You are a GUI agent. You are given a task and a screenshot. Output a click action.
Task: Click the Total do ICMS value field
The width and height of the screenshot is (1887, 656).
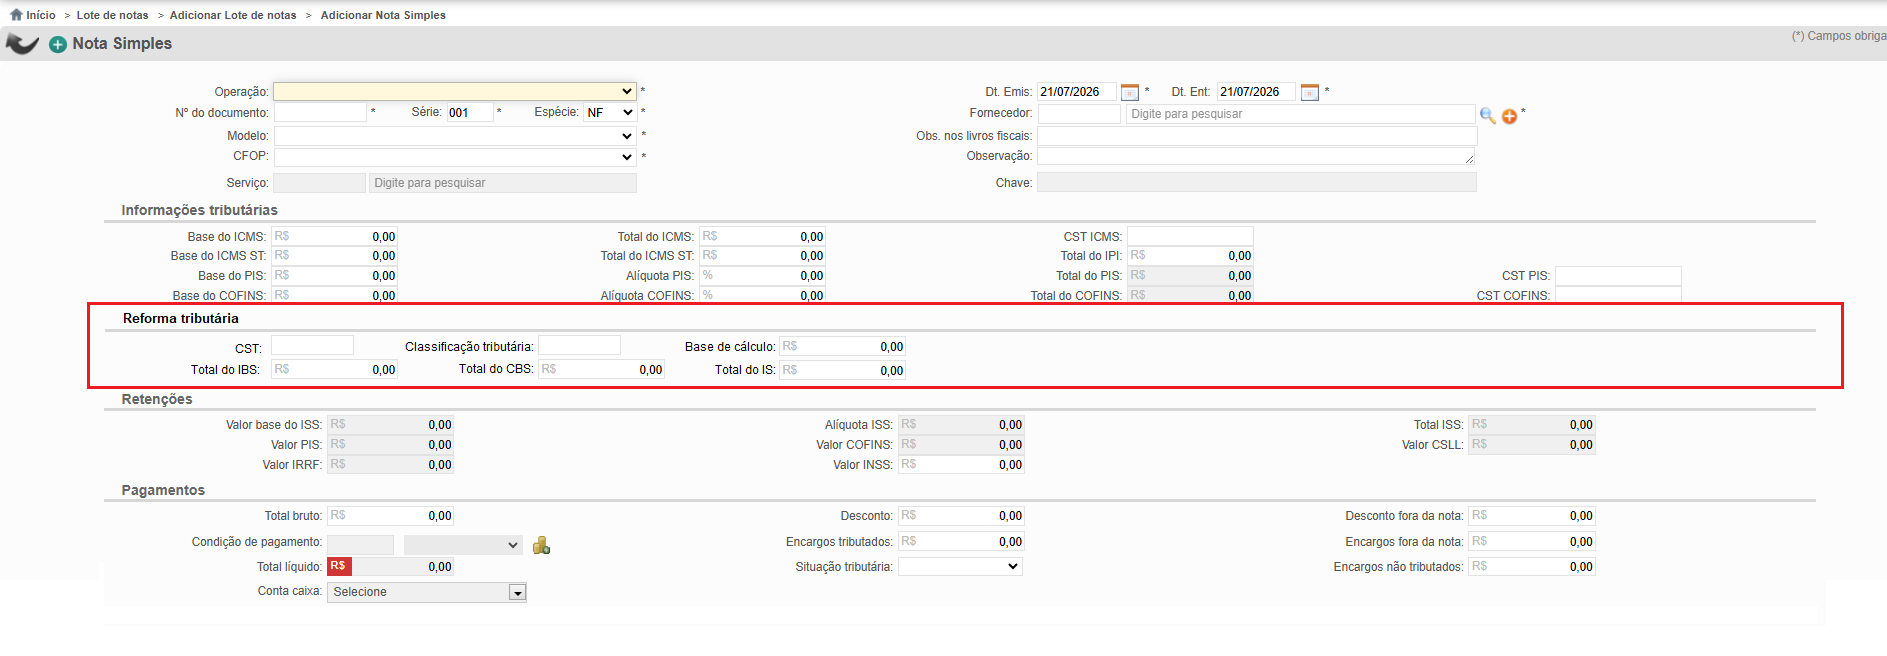point(762,237)
